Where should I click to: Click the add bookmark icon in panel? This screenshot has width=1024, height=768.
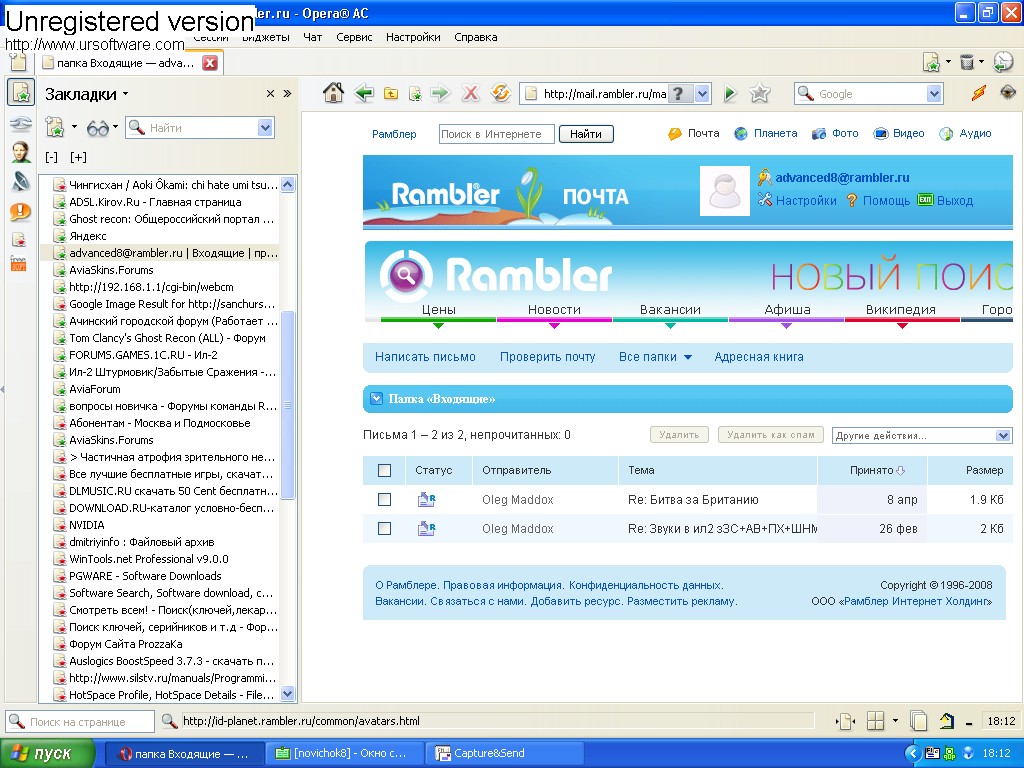[56, 127]
